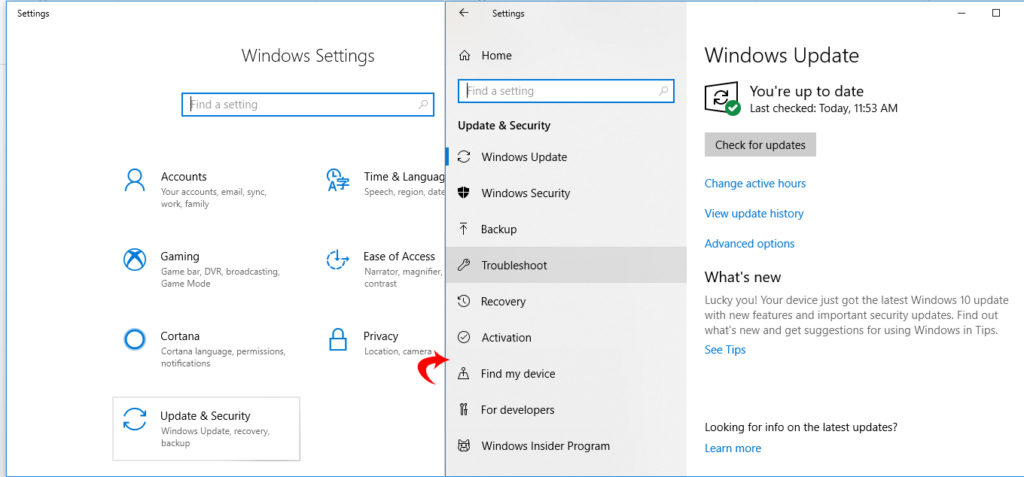Viewport: 1024px width, 477px height.
Task: Click the Time & Language icon
Action: pyautogui.click(x=338, y=180)
